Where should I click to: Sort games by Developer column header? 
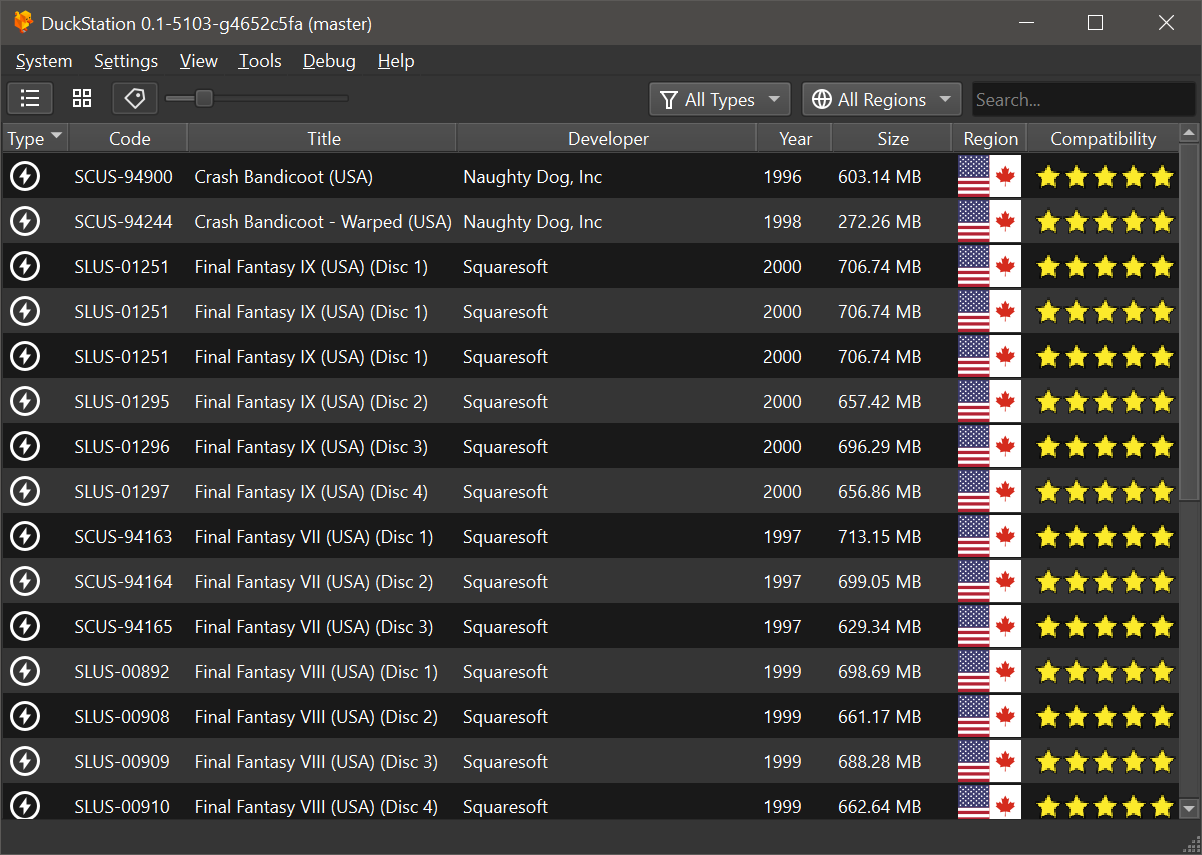608,139
